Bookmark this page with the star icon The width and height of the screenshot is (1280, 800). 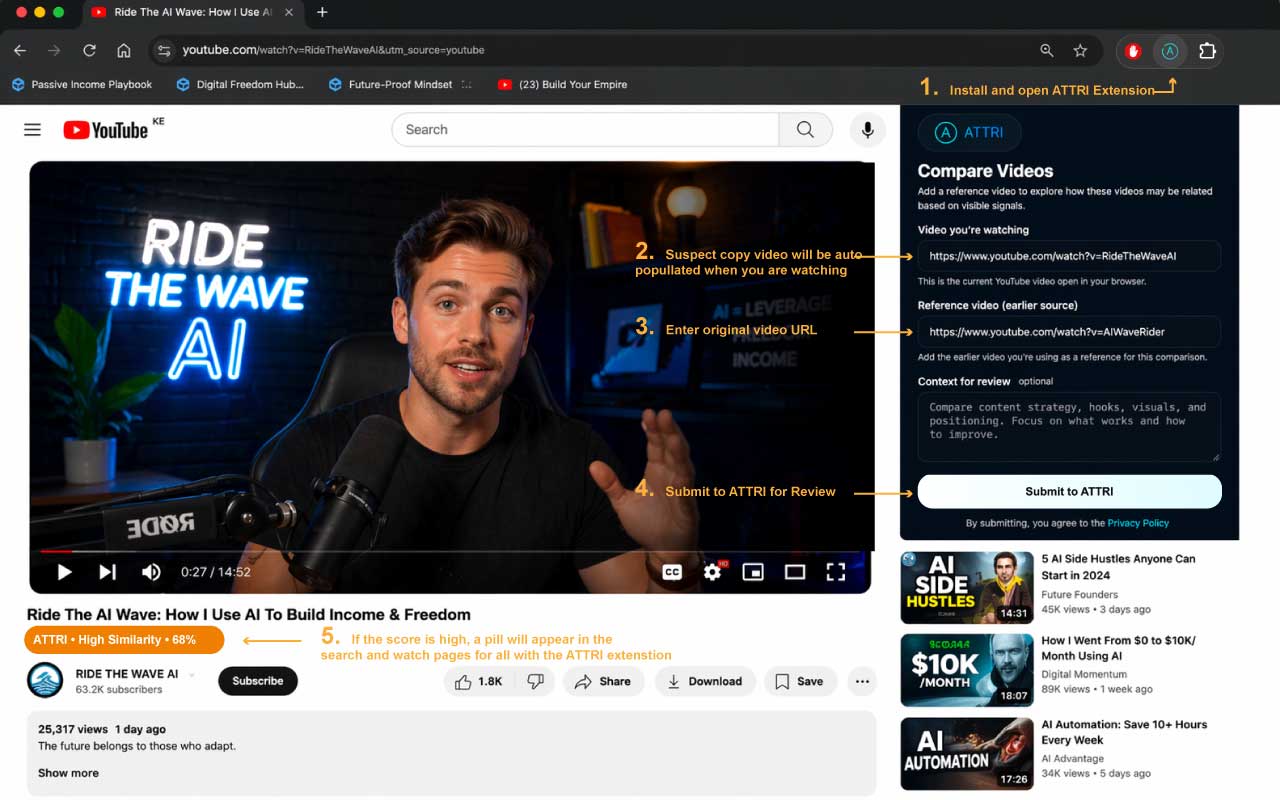point(1080,50)
